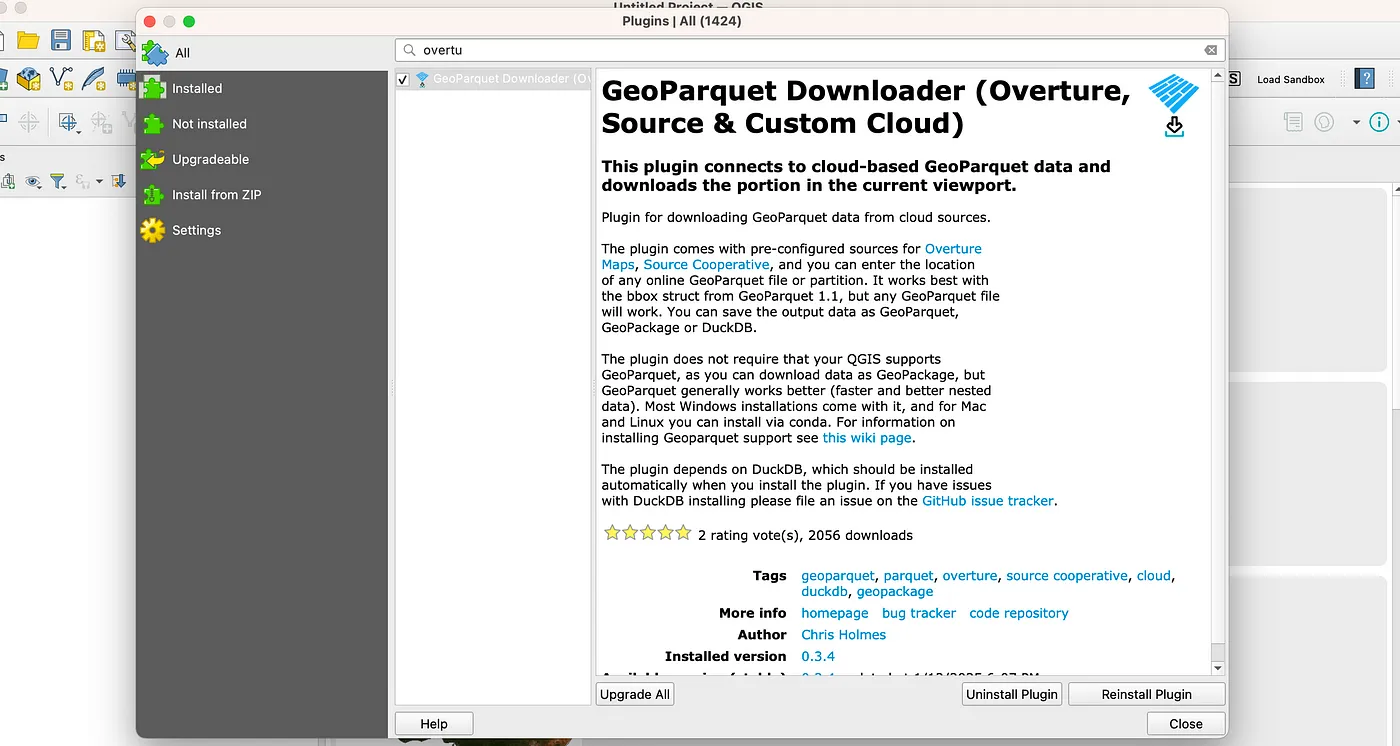Click the Identify Features info icon

(x=1379, y=122)
